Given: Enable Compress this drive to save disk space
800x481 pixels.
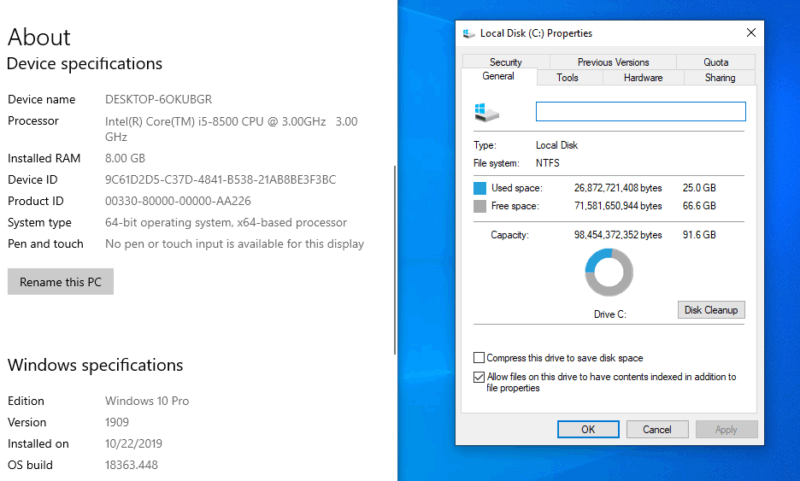Looking at the screenshot, I should [x=479, y=358].
